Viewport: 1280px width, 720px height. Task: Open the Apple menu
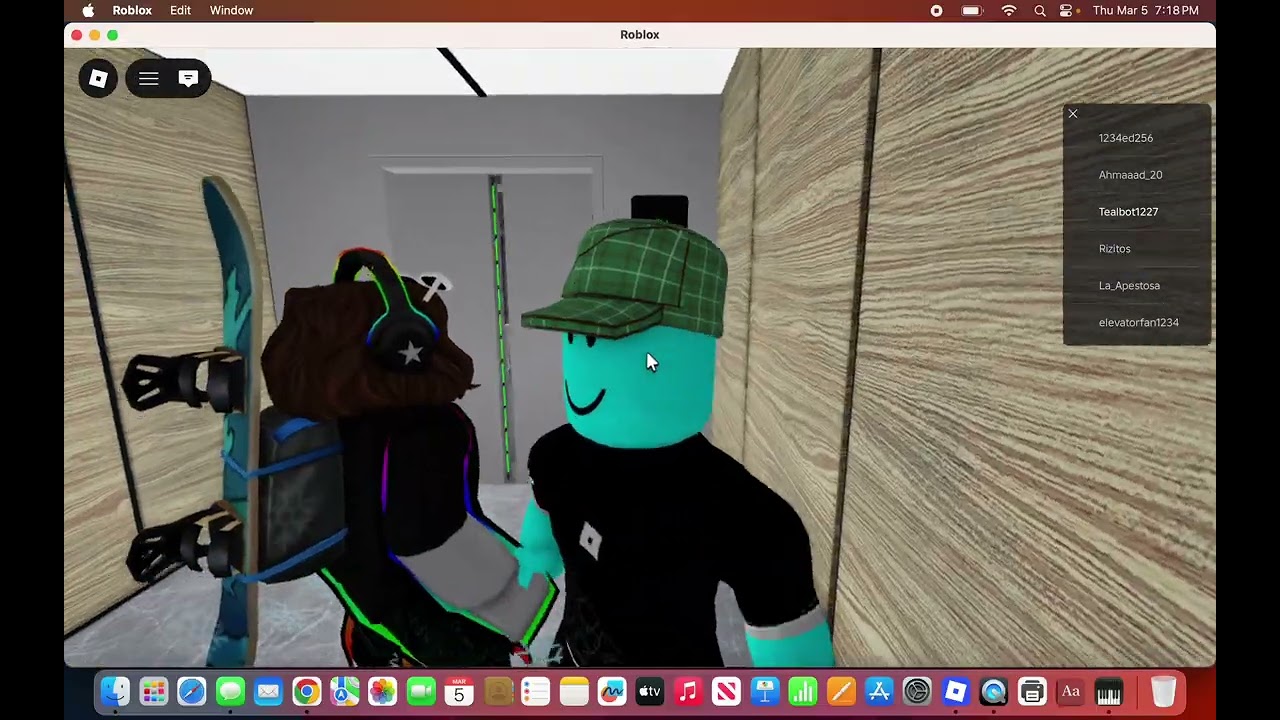point(88,10)
